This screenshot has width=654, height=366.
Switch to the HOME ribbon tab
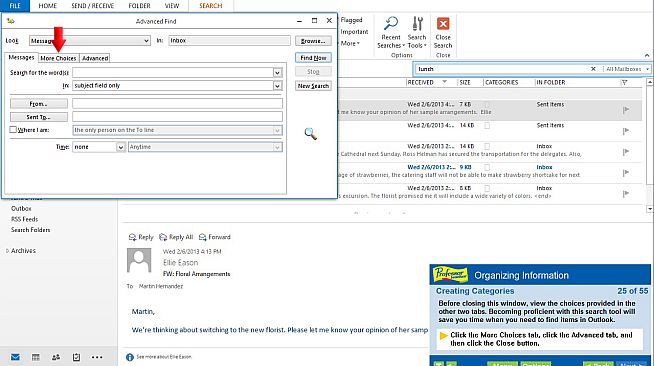pyautogui.click(x=48, y=5)
